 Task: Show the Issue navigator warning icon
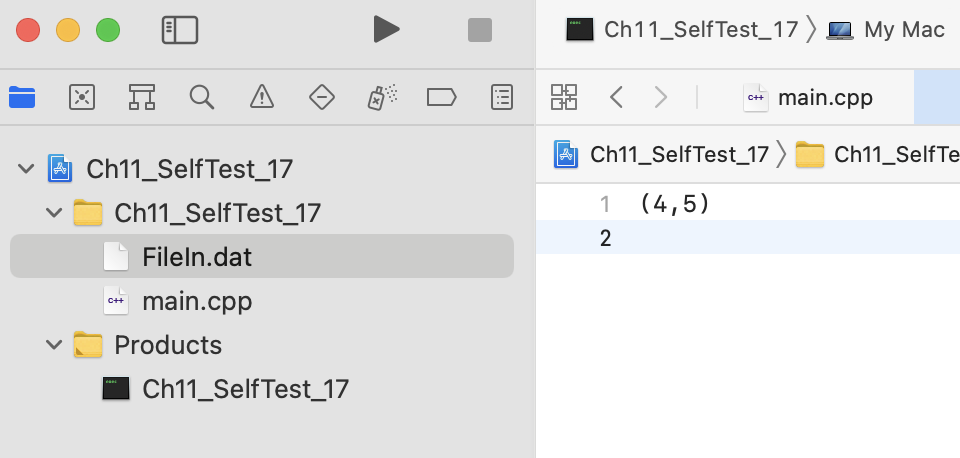262,97
